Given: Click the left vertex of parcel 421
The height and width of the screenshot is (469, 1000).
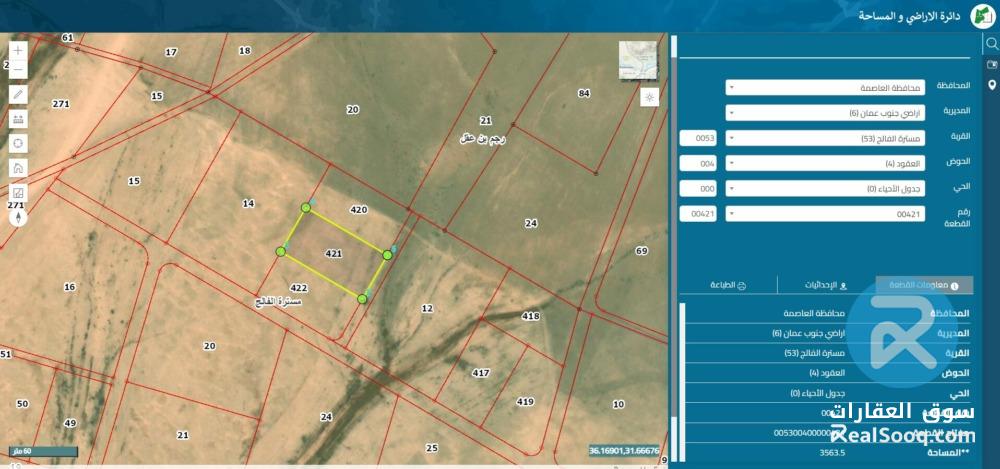Looking at the screenshot, I should coord(280,251).
